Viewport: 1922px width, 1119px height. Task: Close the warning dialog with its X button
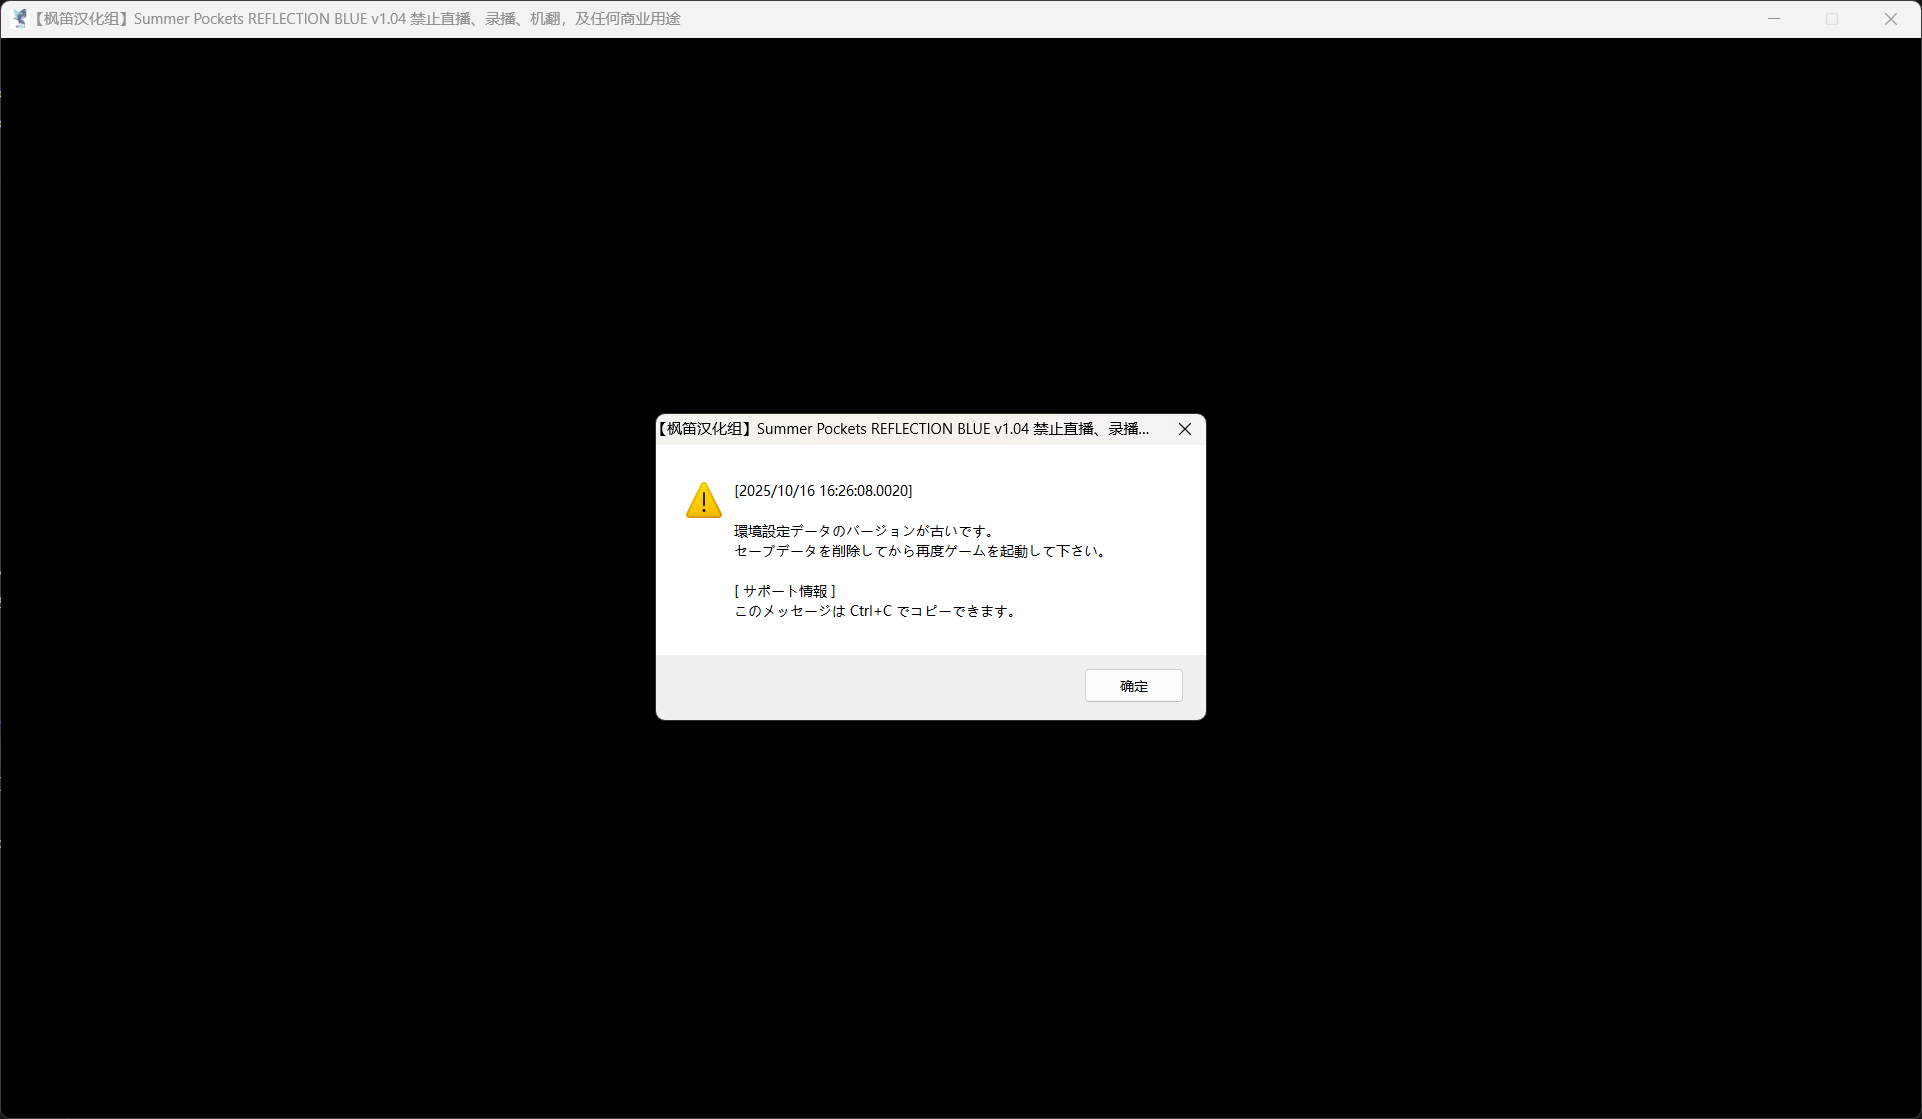click(x=1184, y=429)
